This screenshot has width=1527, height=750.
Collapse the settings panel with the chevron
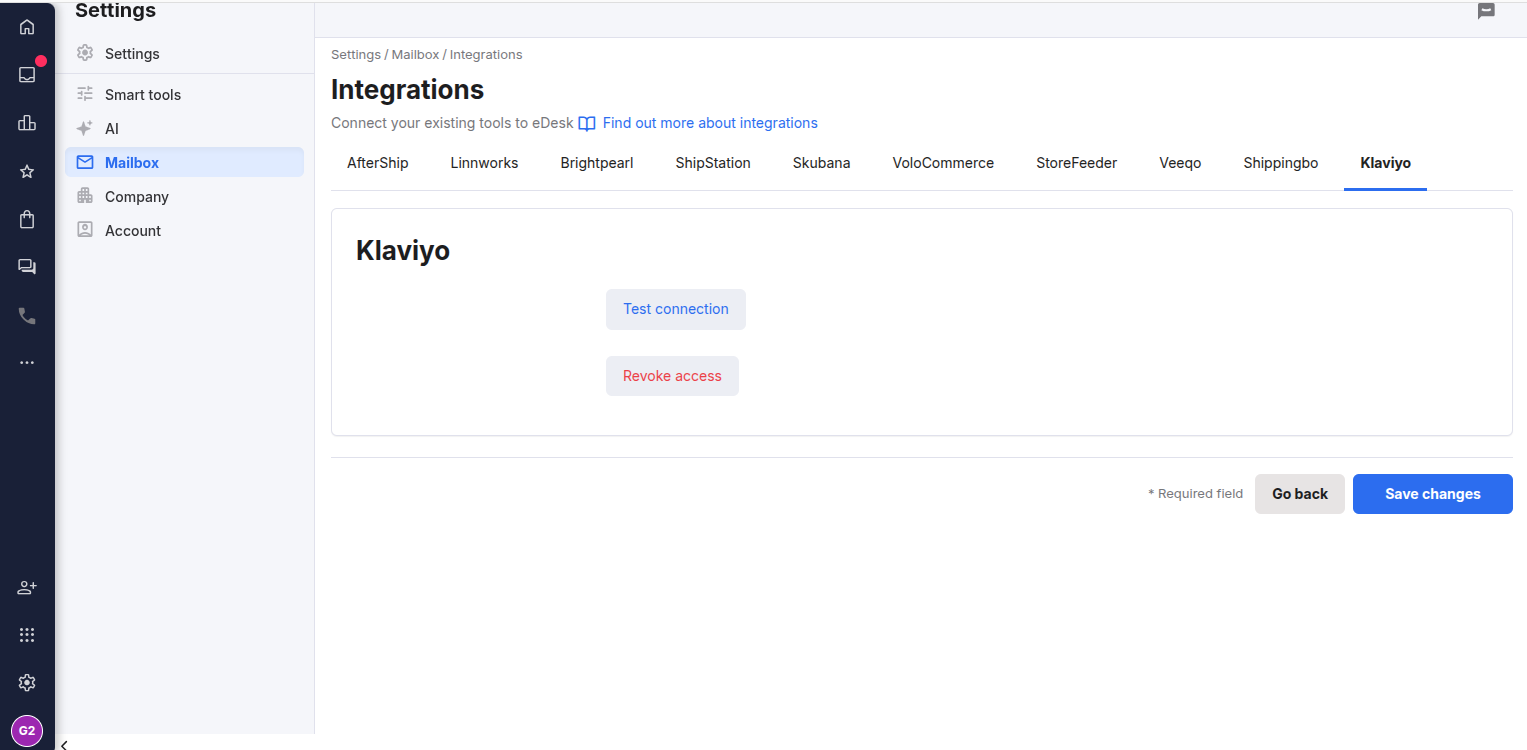point(64,744)
